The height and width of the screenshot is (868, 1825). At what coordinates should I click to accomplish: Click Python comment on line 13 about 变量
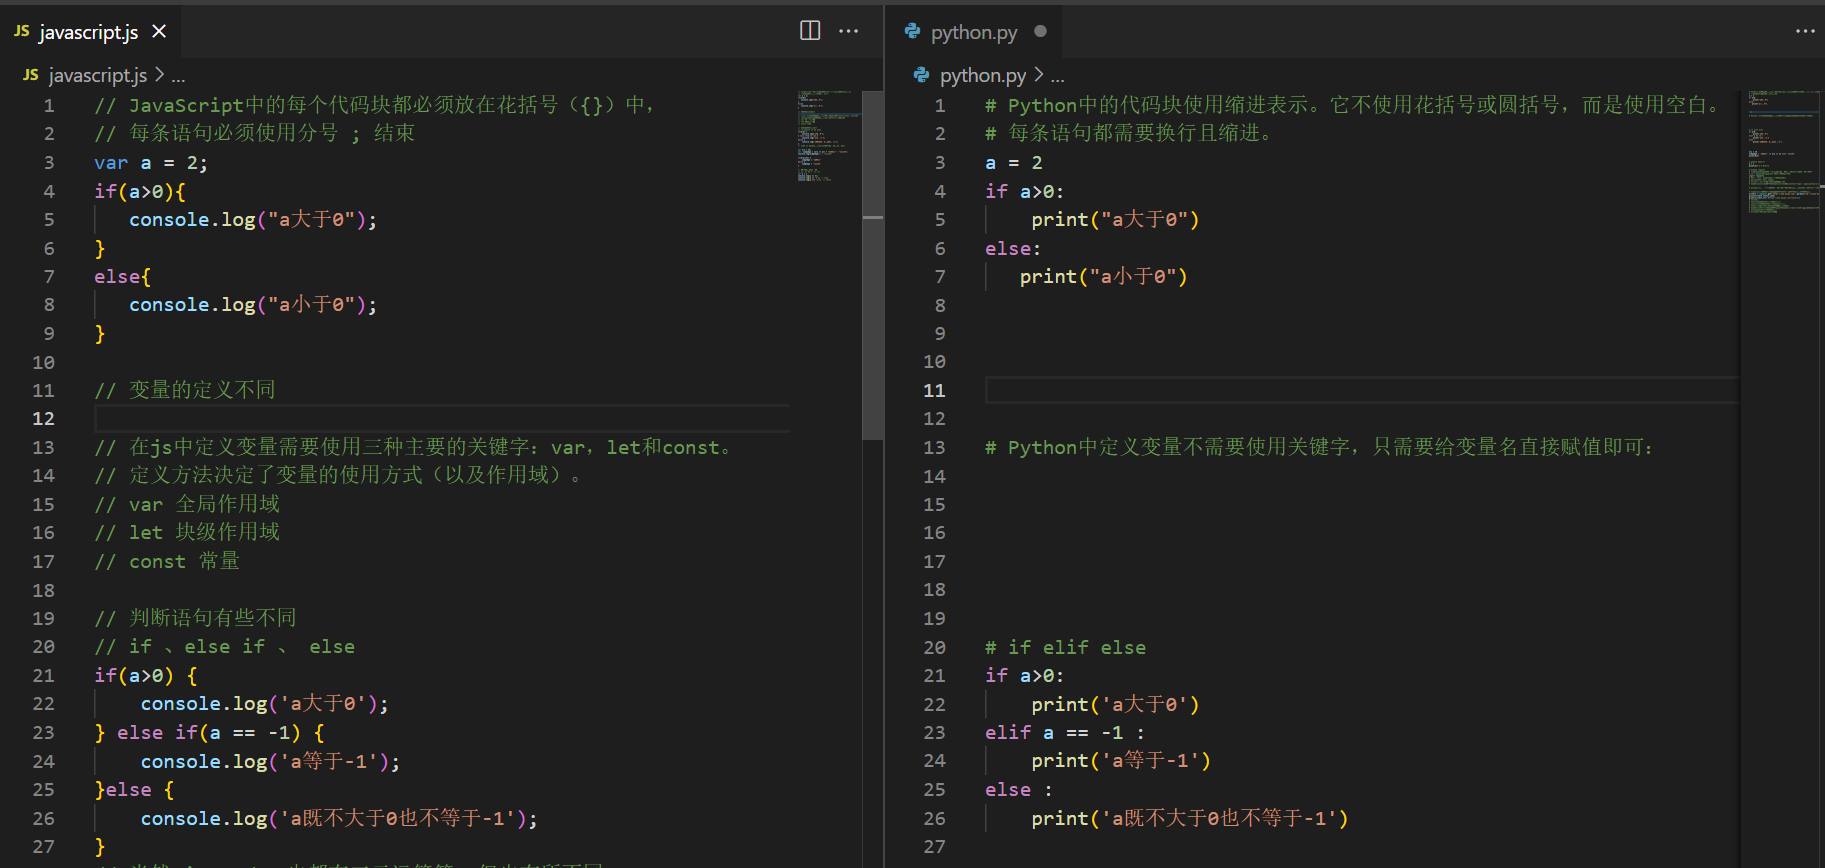click(x=1320, y=447)
